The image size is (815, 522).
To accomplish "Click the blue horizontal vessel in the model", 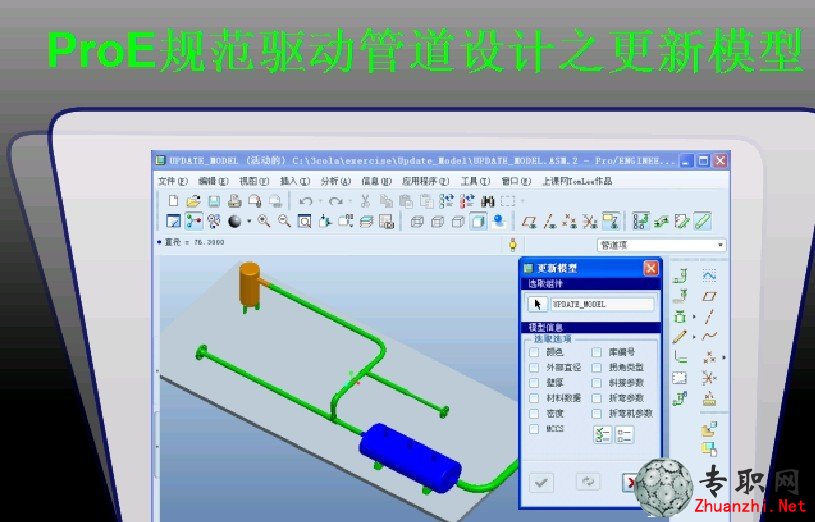I will click(410, 458).
